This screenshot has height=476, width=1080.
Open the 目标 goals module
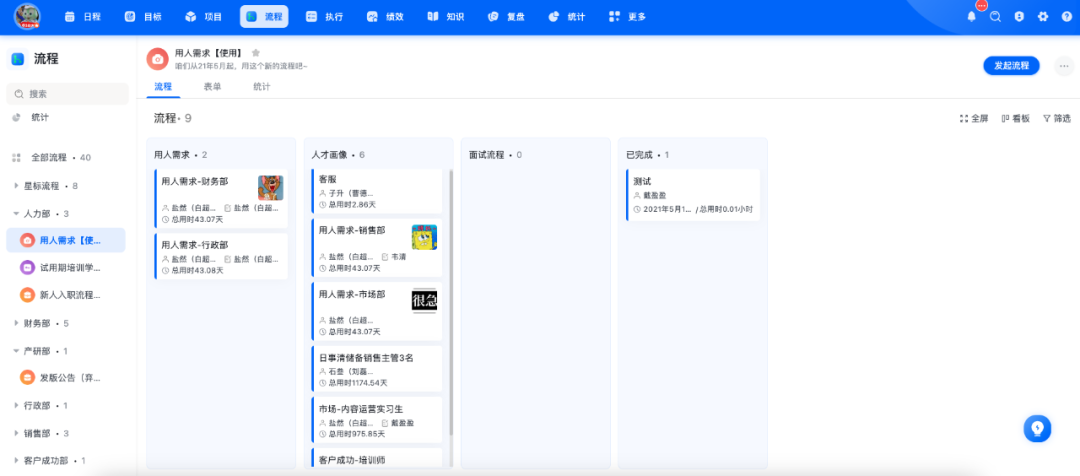point(143,17)
